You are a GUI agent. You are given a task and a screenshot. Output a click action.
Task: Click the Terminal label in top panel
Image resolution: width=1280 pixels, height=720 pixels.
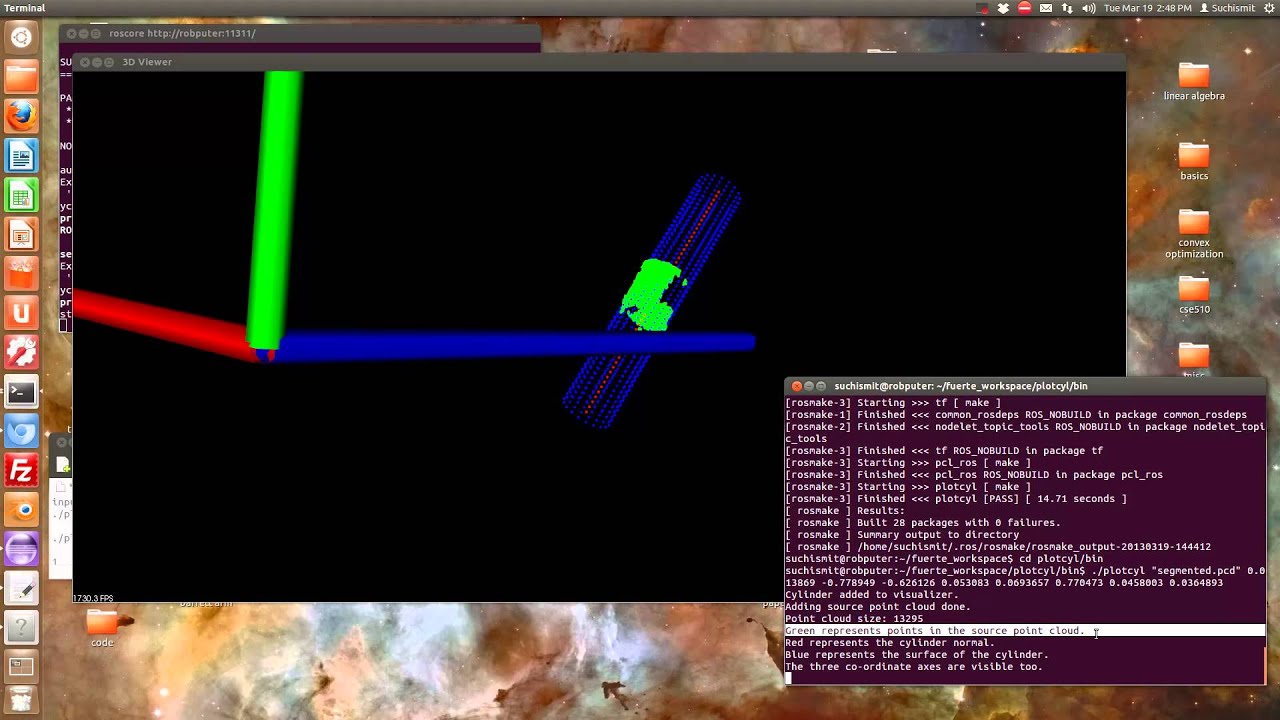(x=25, y=8)
